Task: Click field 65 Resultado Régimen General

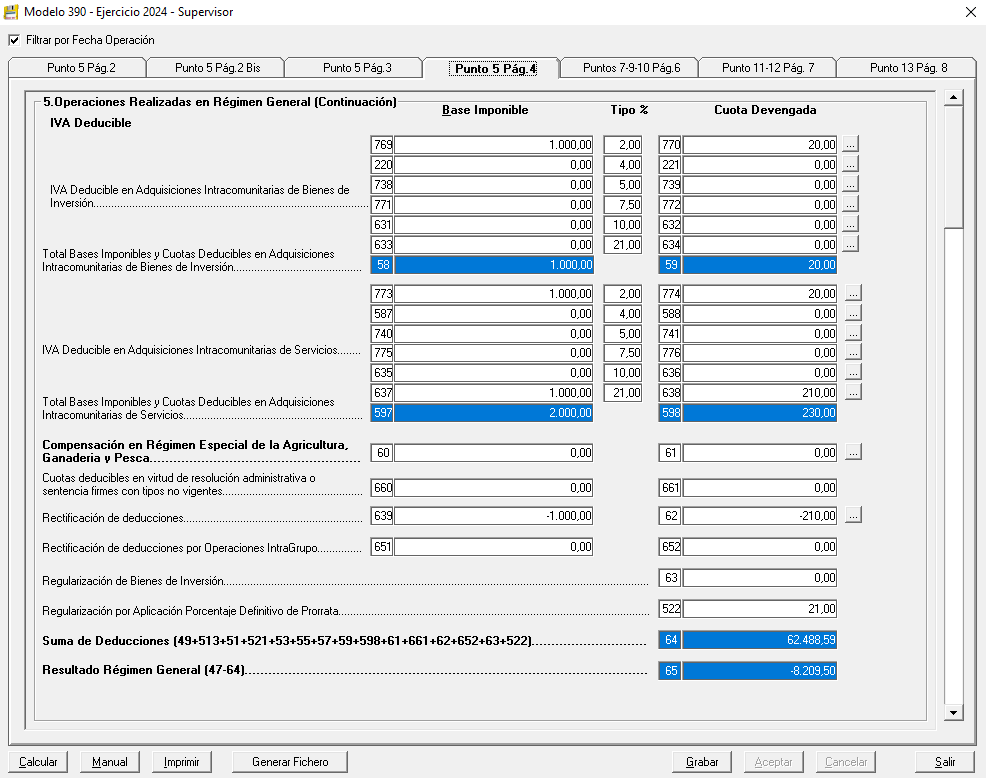Action: [x=760, y=671]
